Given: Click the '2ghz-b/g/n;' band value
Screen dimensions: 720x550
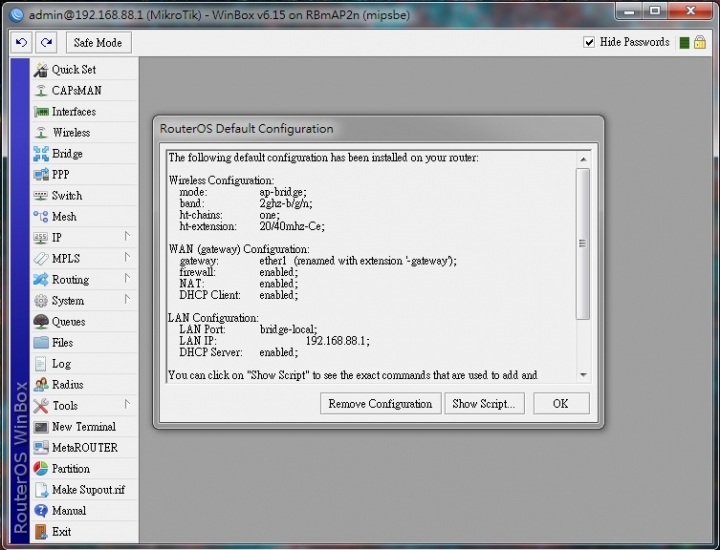Looking at the screenshot, I should 286,203.
